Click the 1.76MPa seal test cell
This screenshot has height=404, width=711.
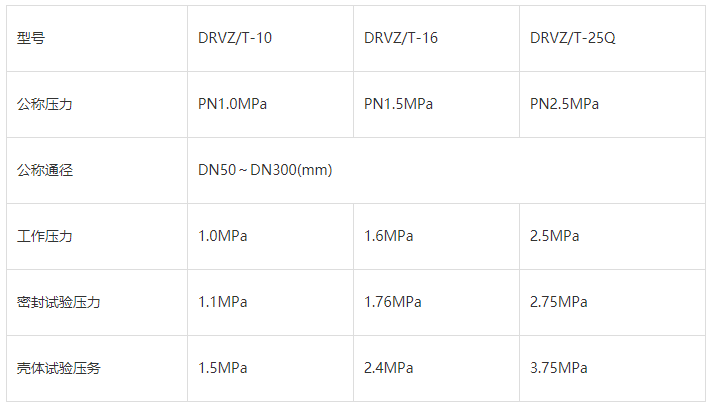[x=392, y=302]
